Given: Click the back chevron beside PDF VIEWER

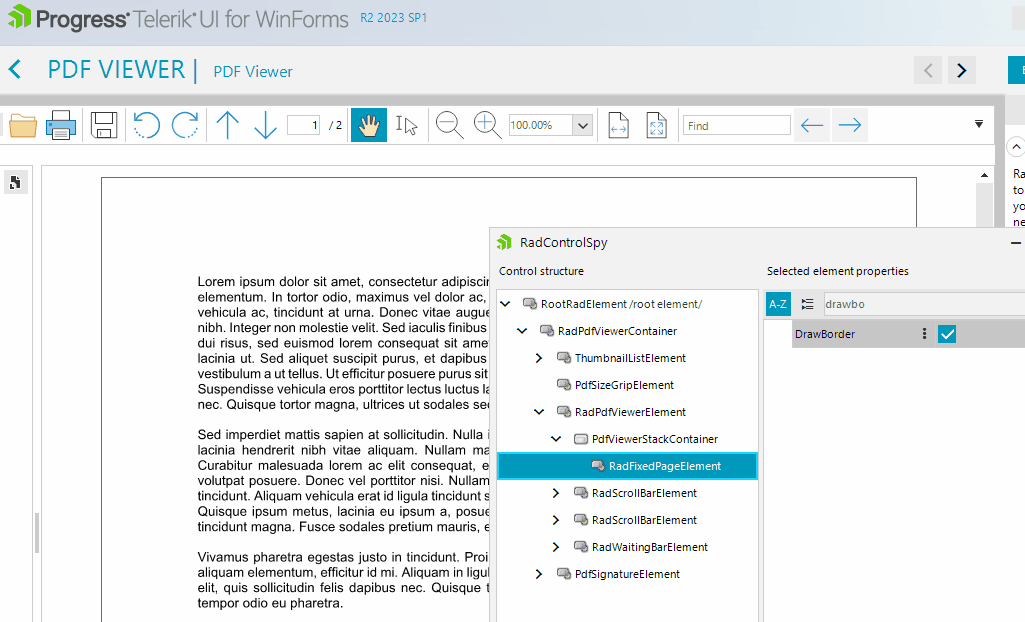Looking at the screenshot, I should 15,70.
